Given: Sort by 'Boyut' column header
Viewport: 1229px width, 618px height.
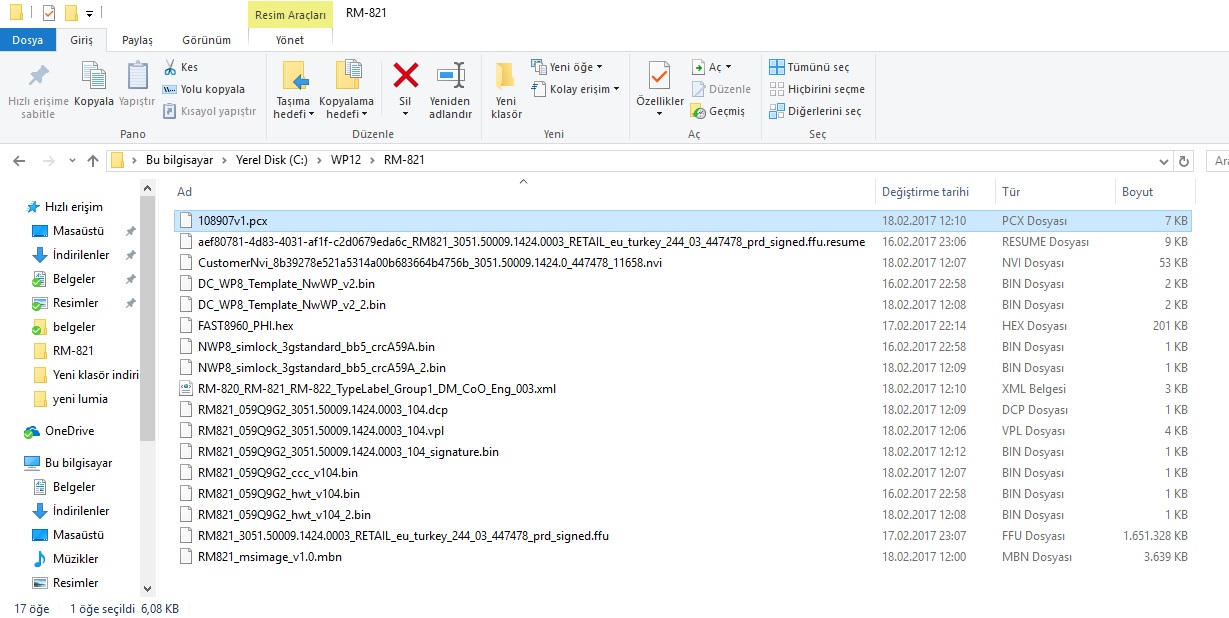Looking at the screenshot, I should point(1137,191).
